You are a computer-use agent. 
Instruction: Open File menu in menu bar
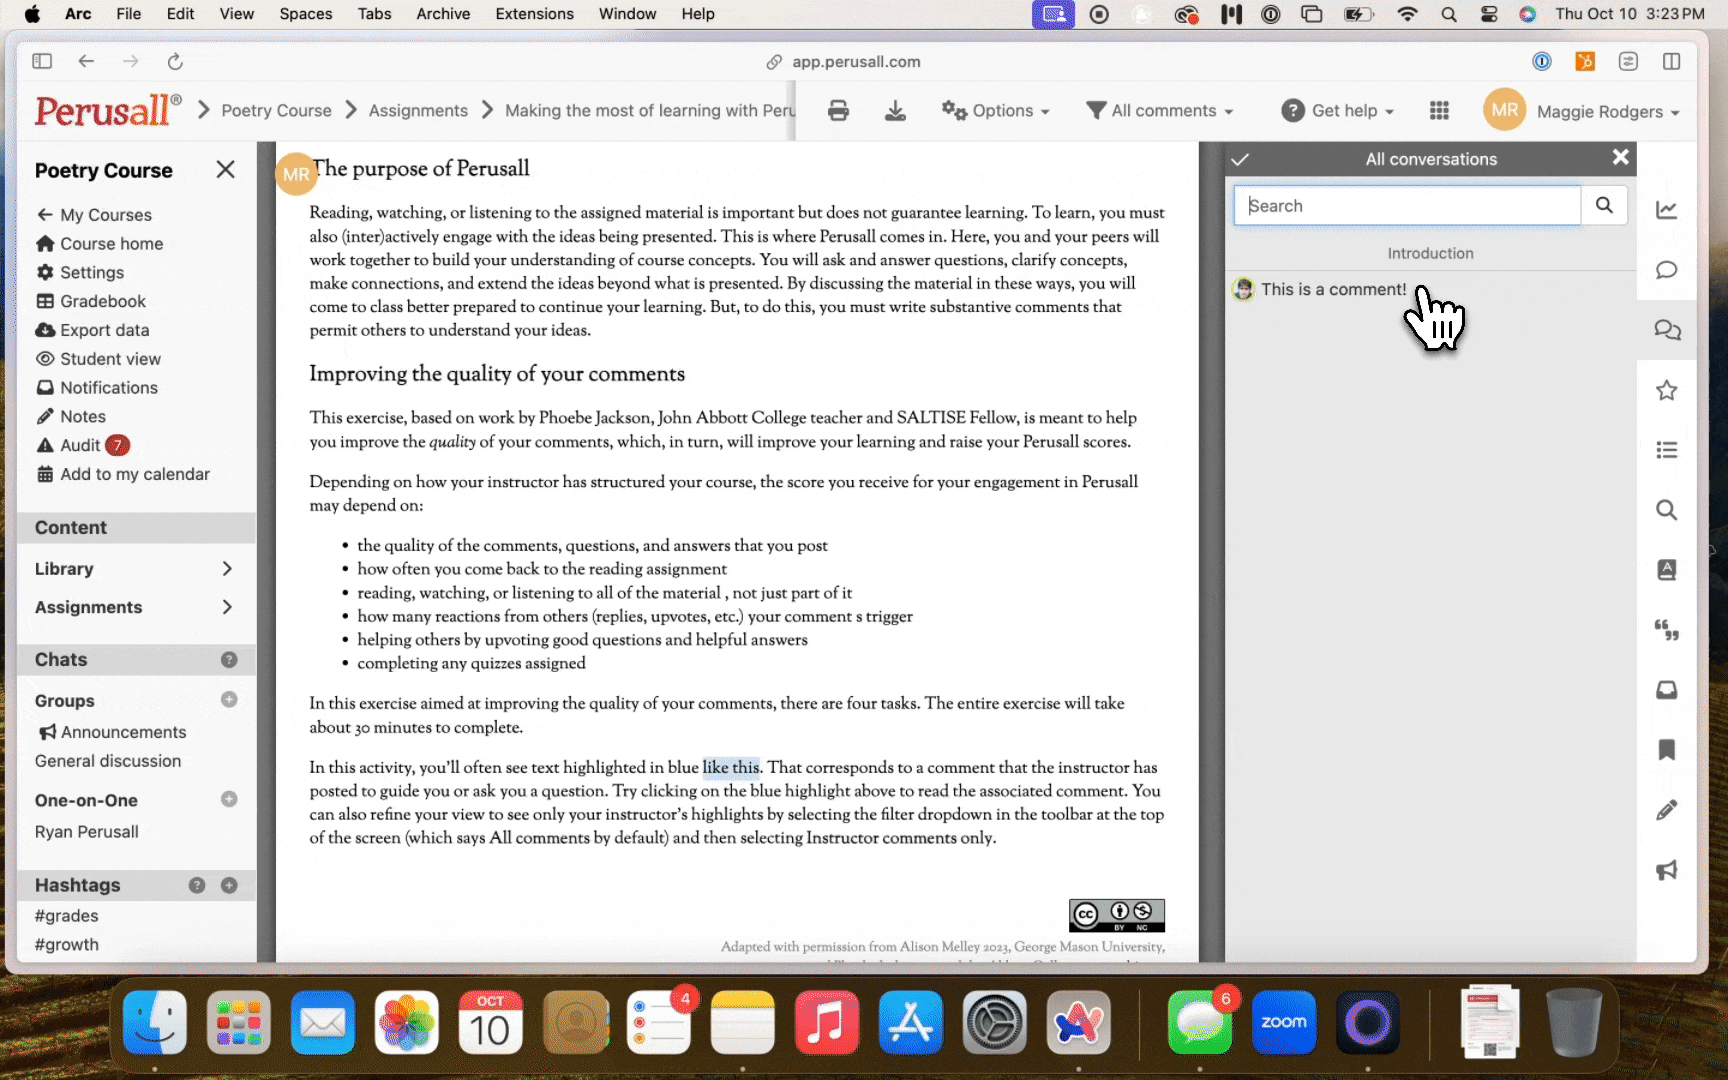128,14
